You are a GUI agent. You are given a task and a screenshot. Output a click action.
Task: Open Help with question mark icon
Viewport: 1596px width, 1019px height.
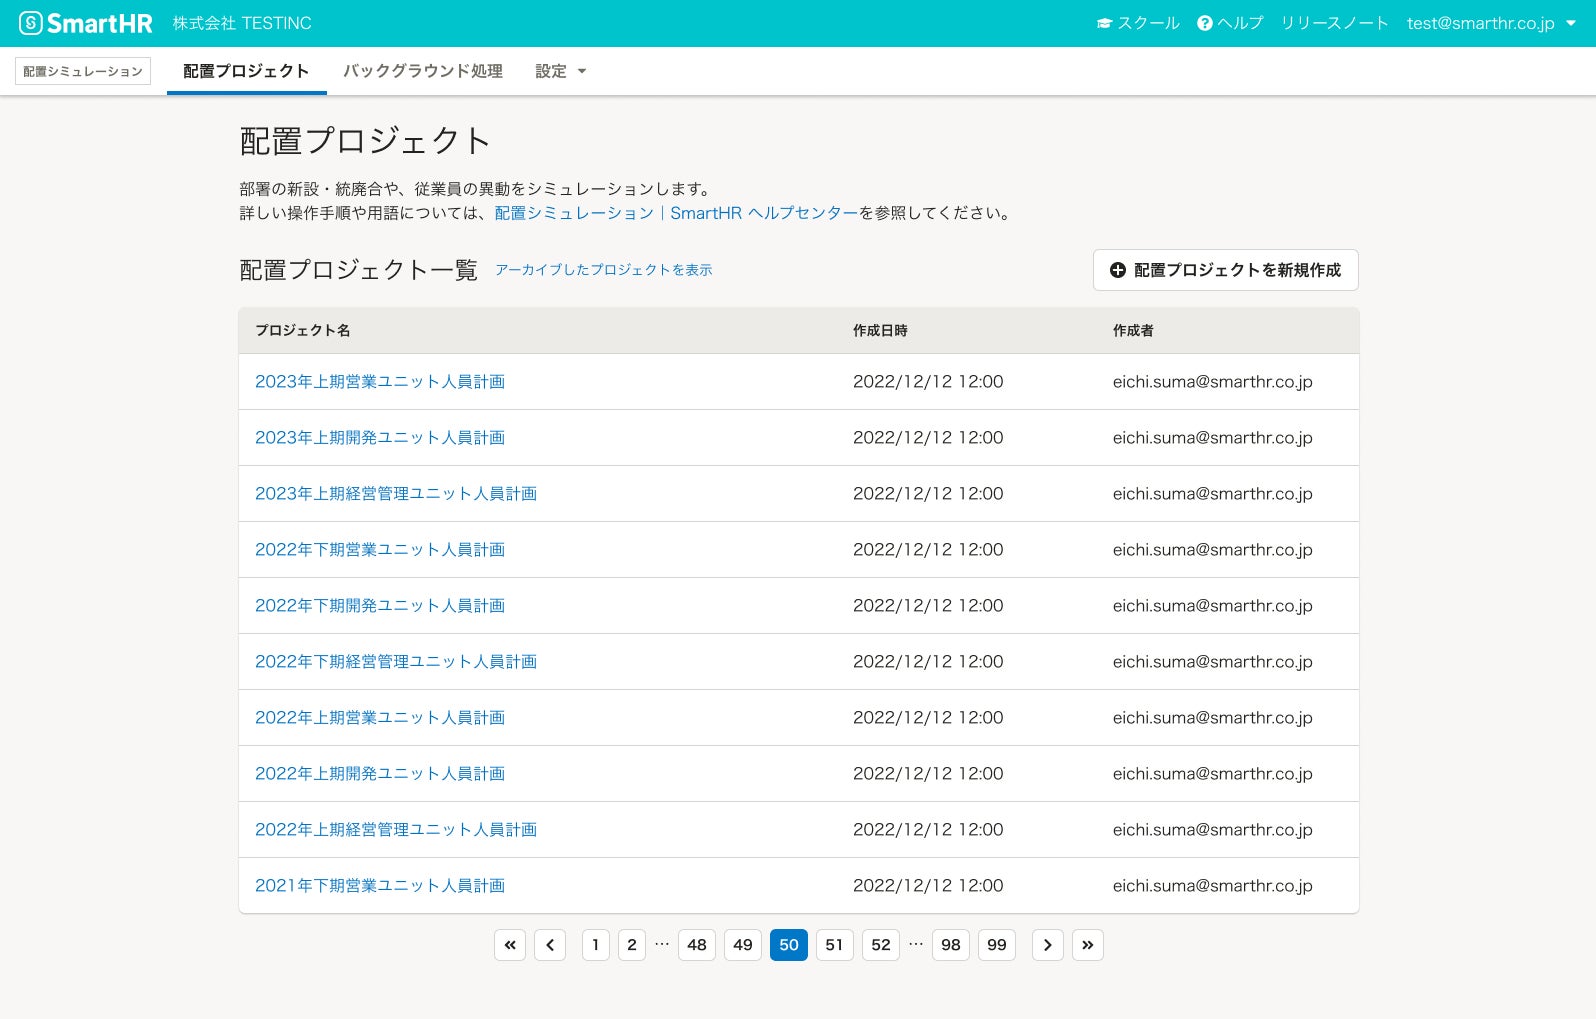pos(1230,23)
